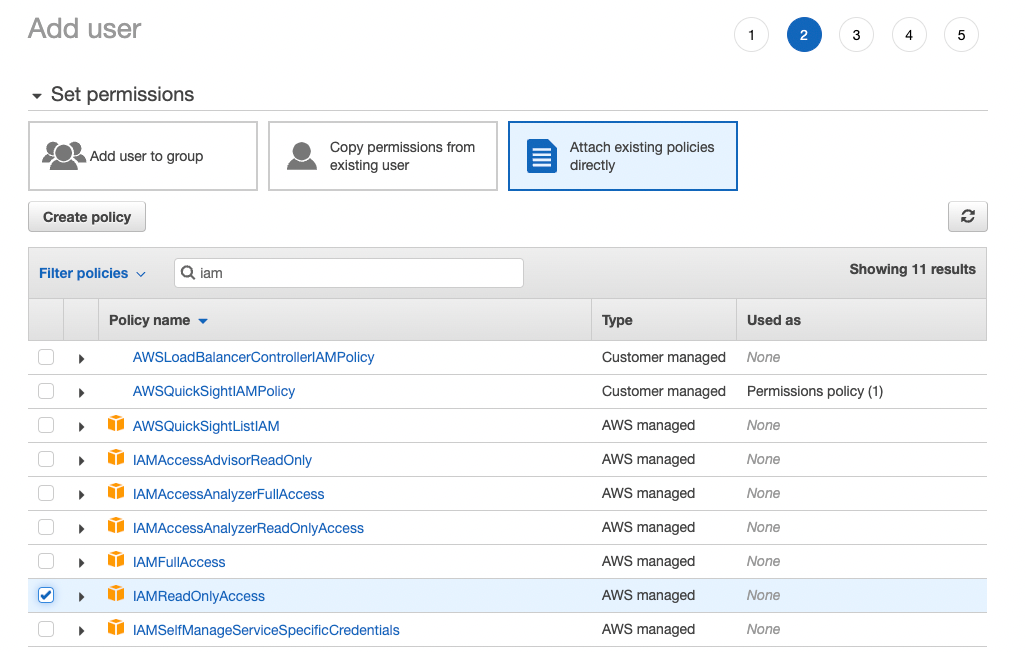Expand the IAMAccessAnalyzerReadOnlyAccess row details
This screenshot has width=1026, height=652.
pos(81,529)
